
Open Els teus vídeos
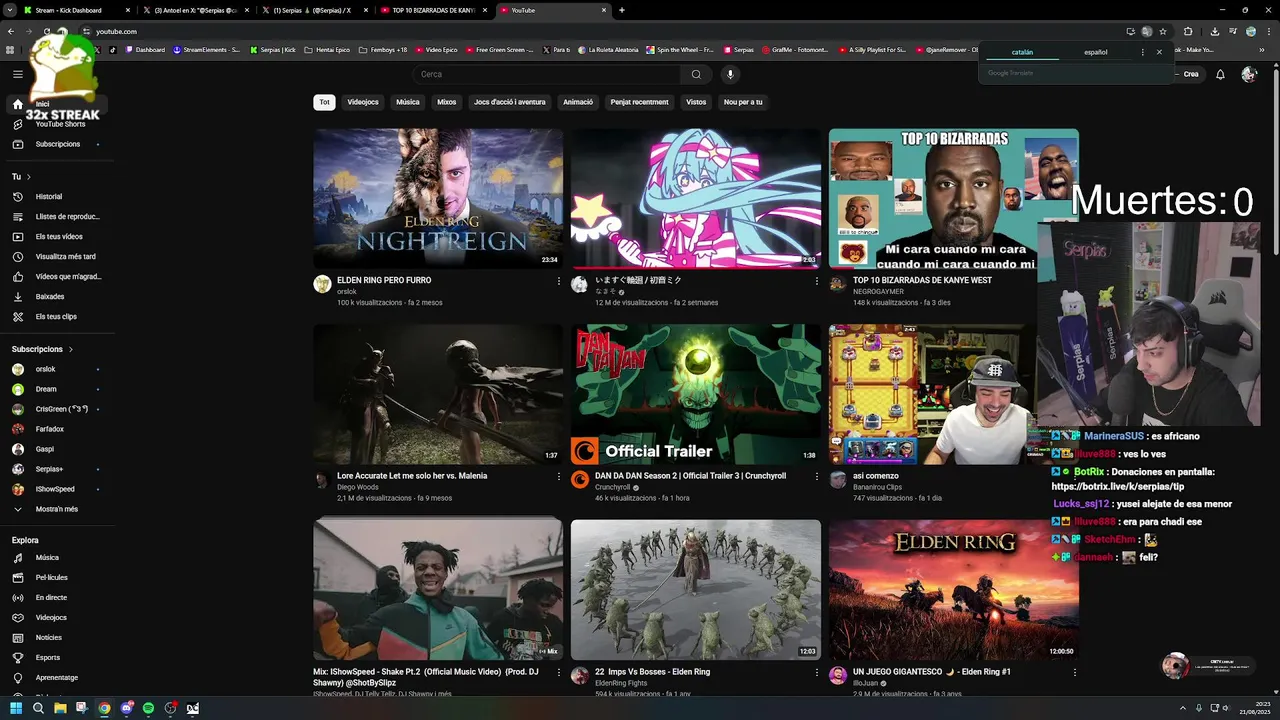[x=57, y=237]
